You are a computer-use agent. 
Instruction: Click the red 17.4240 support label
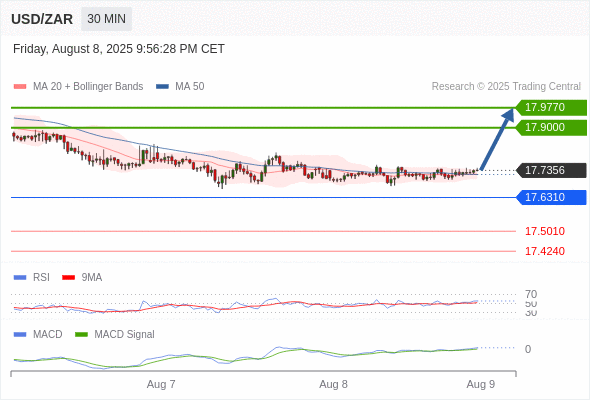pos(545,251)
